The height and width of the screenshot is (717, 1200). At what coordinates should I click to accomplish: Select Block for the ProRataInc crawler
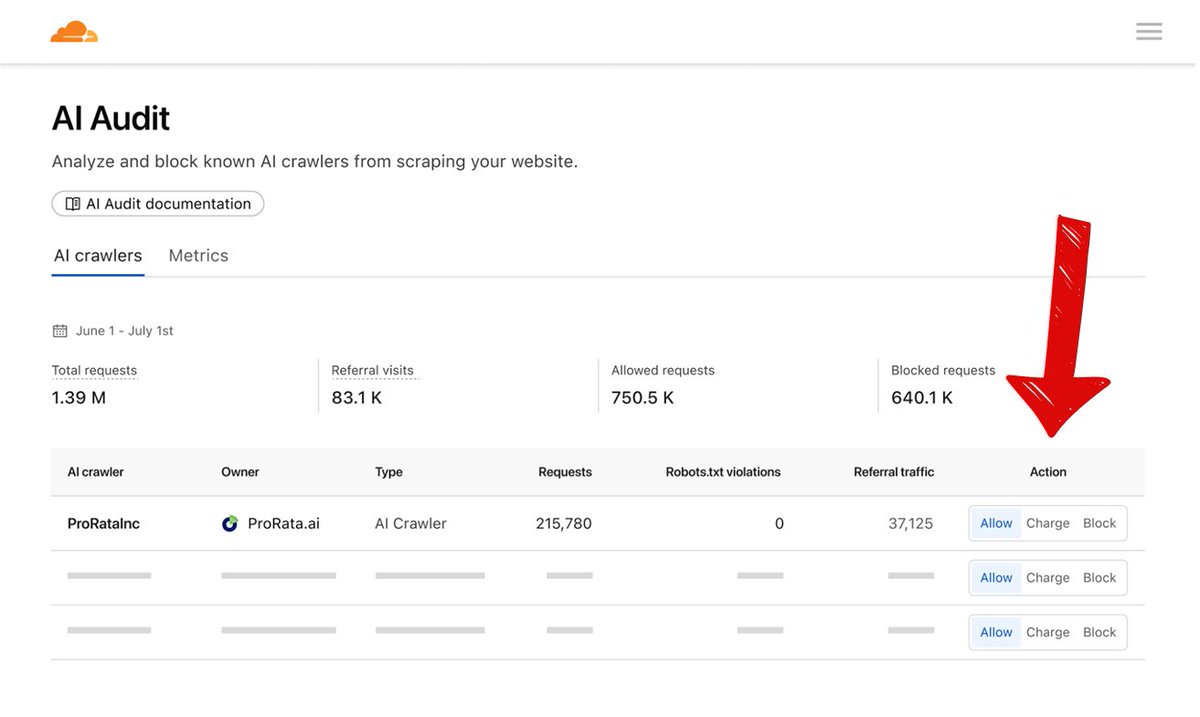[x=1099, y=522]
